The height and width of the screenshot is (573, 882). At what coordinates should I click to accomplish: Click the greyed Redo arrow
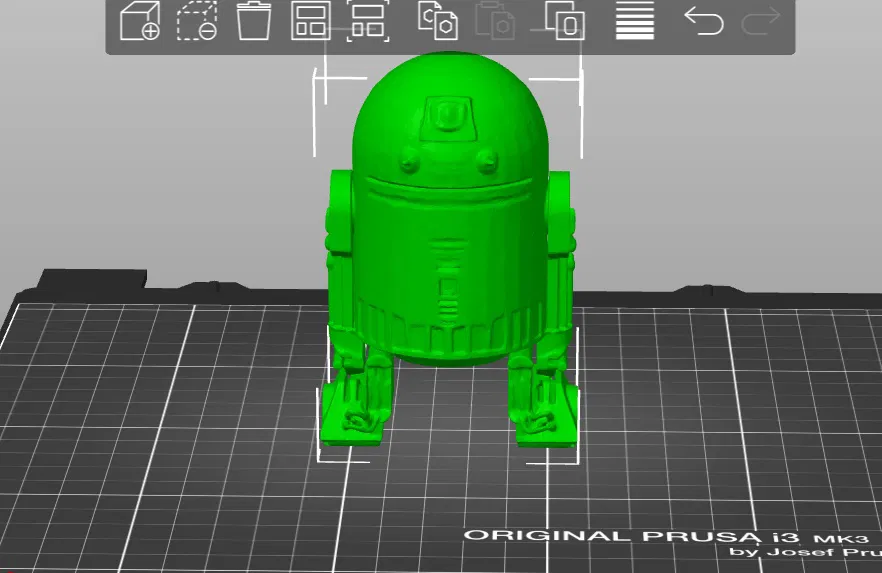[x=761, y=21]
